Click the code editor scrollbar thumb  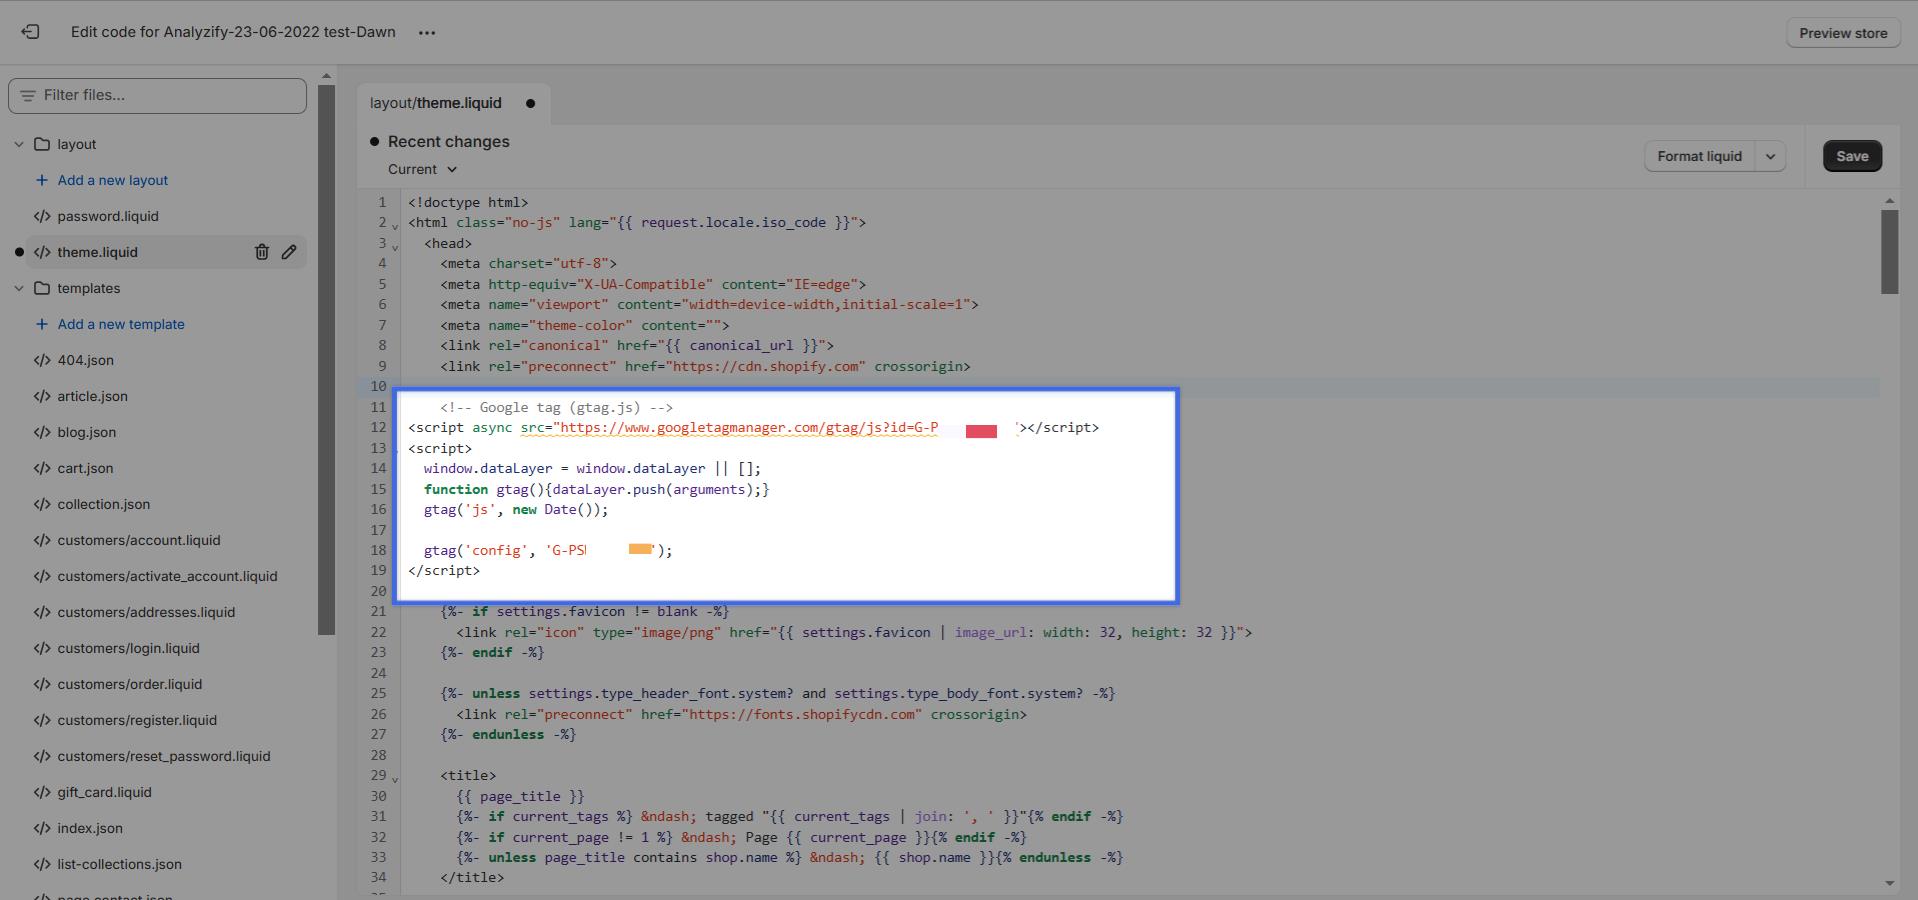tap(1889, 251)
